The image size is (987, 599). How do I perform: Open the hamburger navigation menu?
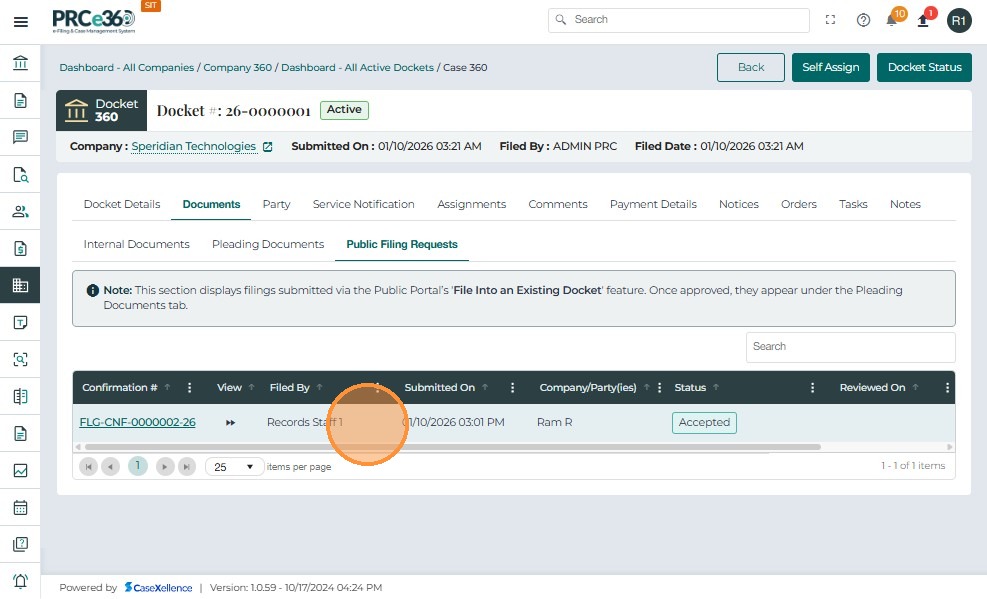coord(21,22)
